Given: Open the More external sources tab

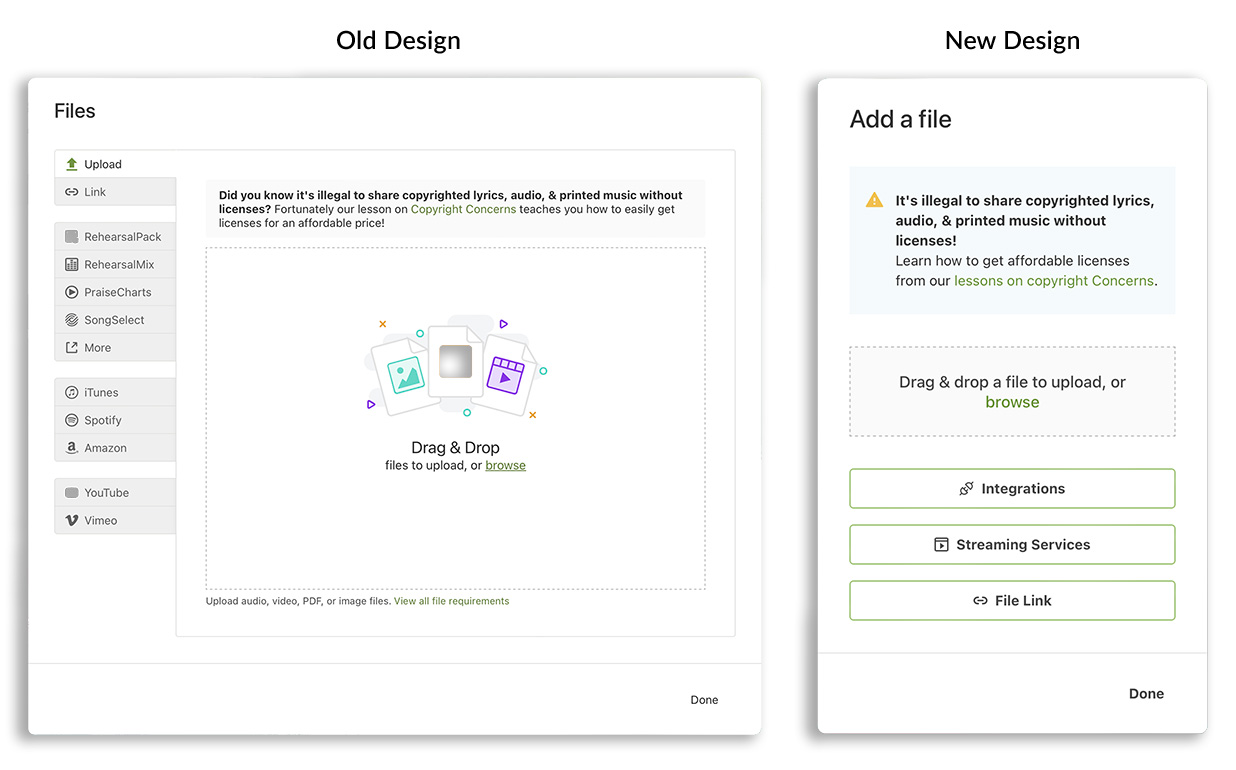Looking at the screenshot, I should click(97, 348).
